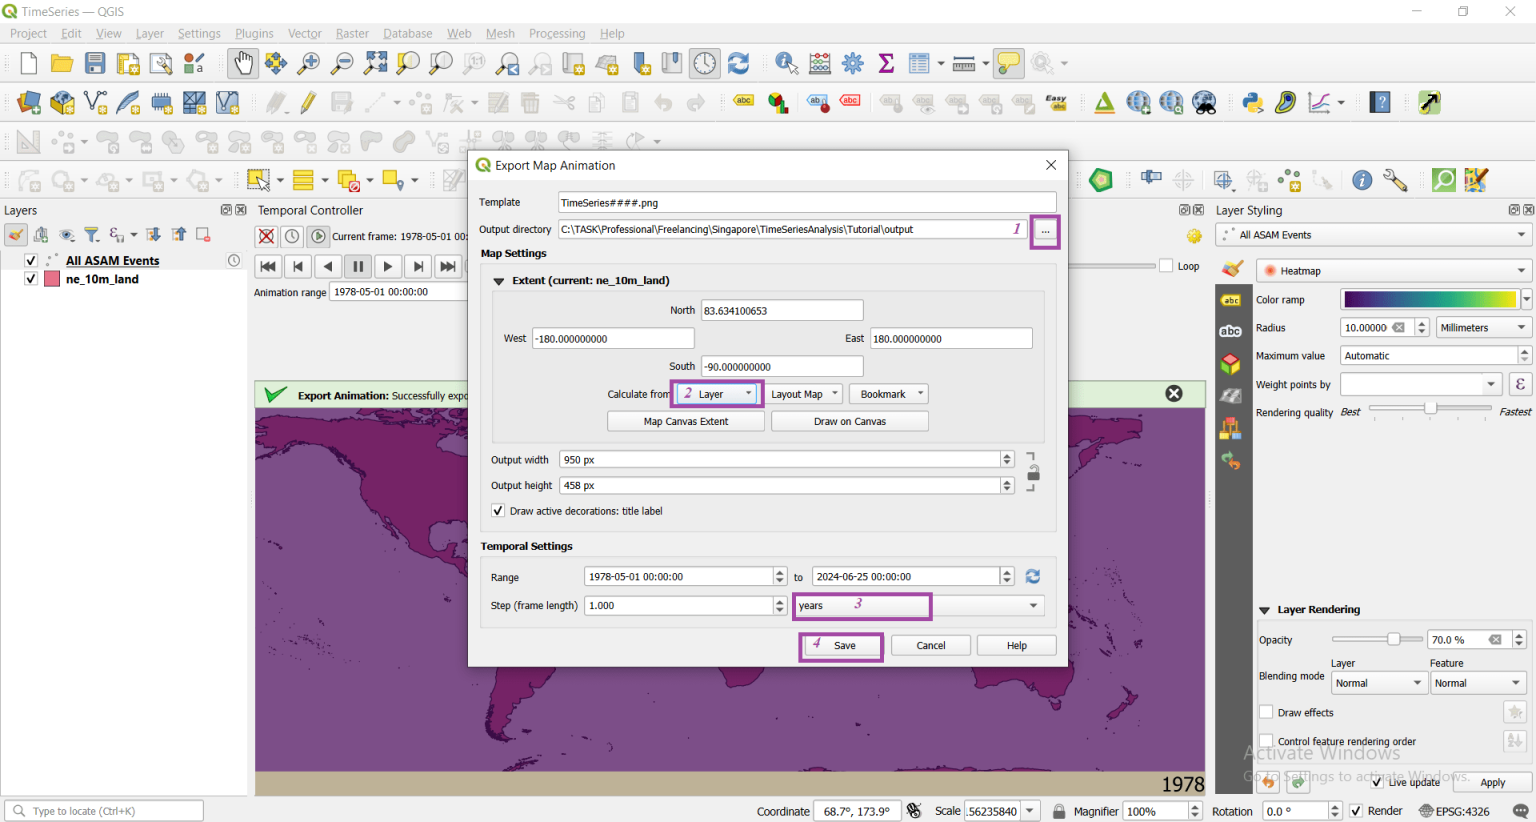The image size is (1536, 822).
Task: Save the map animation export
Action: coord(841,645)
